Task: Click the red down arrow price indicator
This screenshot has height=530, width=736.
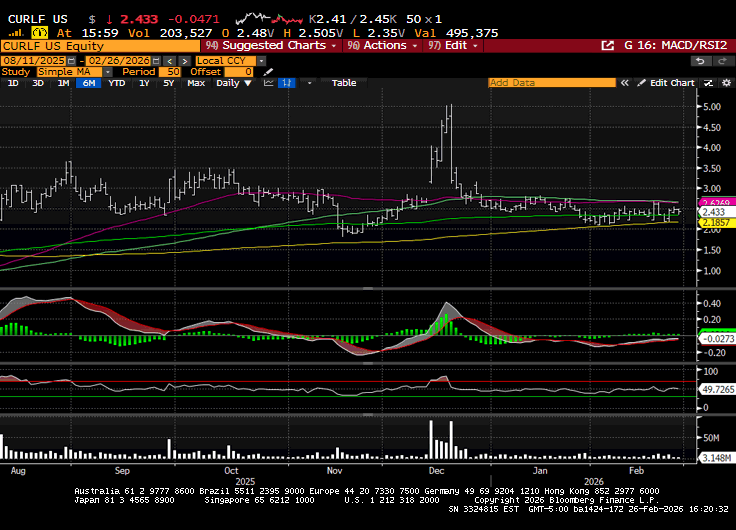Action: [x=109, y=19]
